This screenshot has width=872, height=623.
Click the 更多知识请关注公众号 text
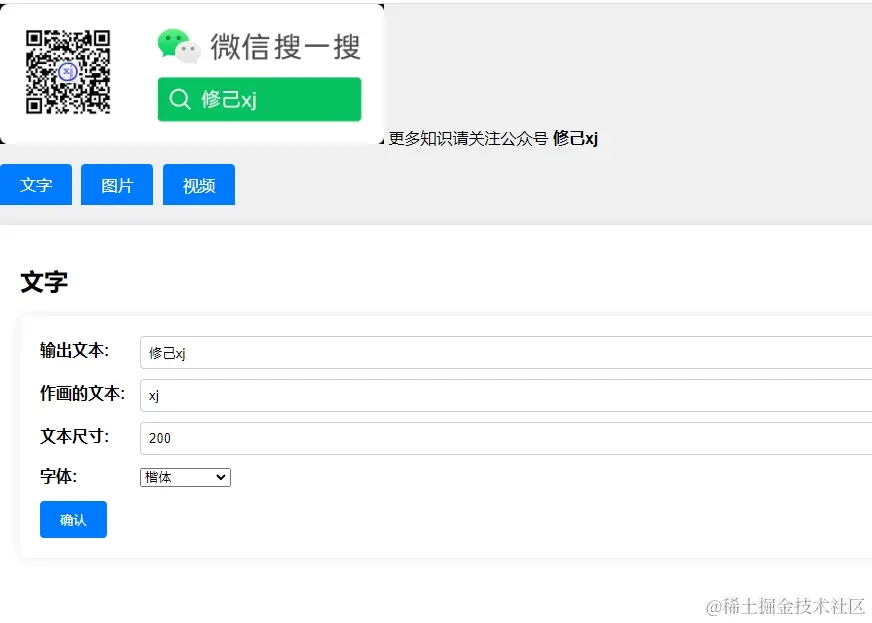(x=468, y=138)
